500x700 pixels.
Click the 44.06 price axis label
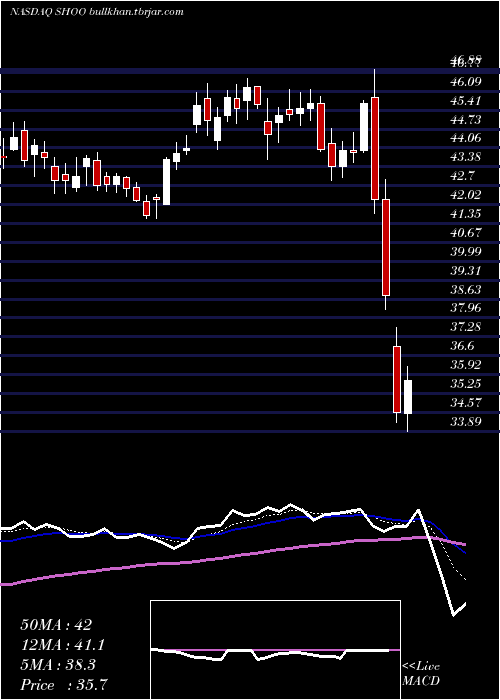466,138
